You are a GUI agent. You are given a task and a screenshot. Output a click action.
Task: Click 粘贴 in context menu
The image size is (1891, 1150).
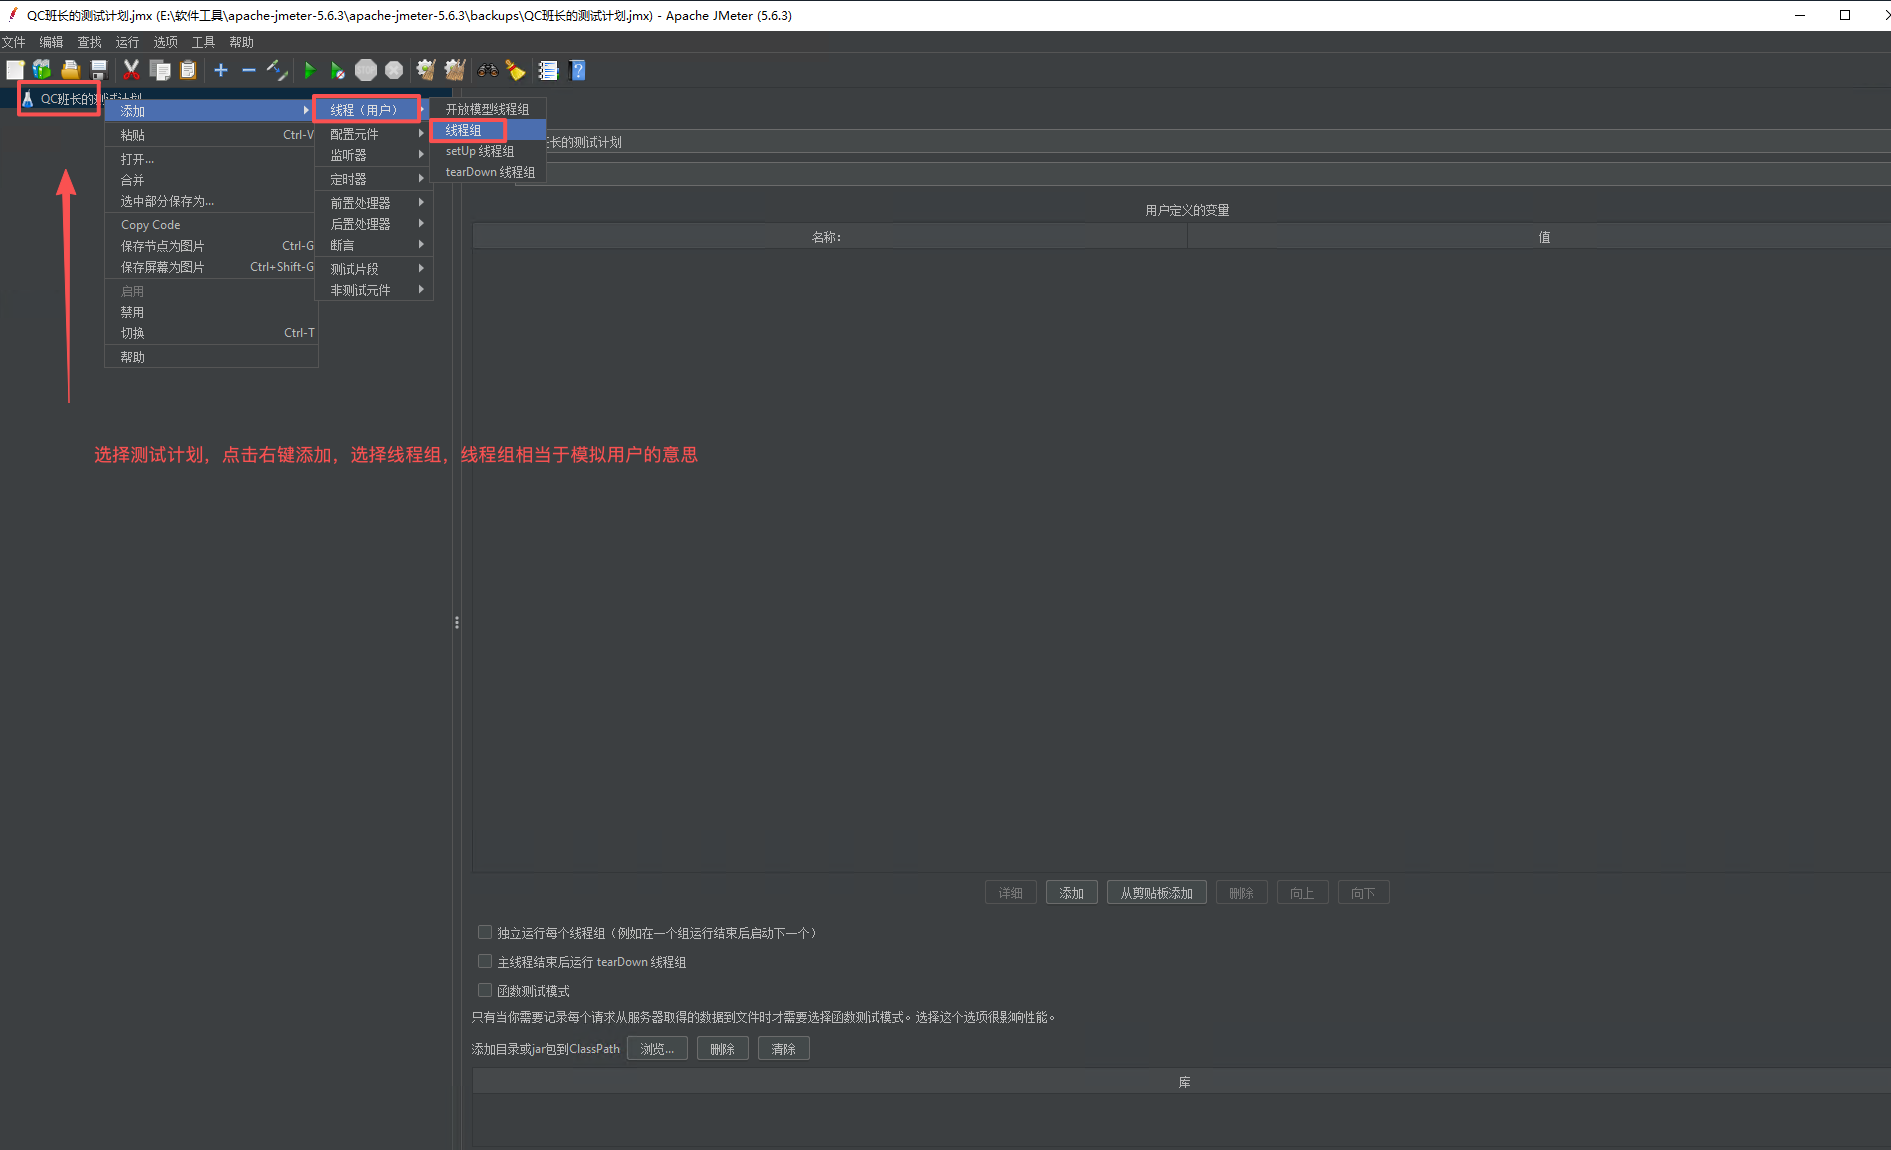pos(211,135)
